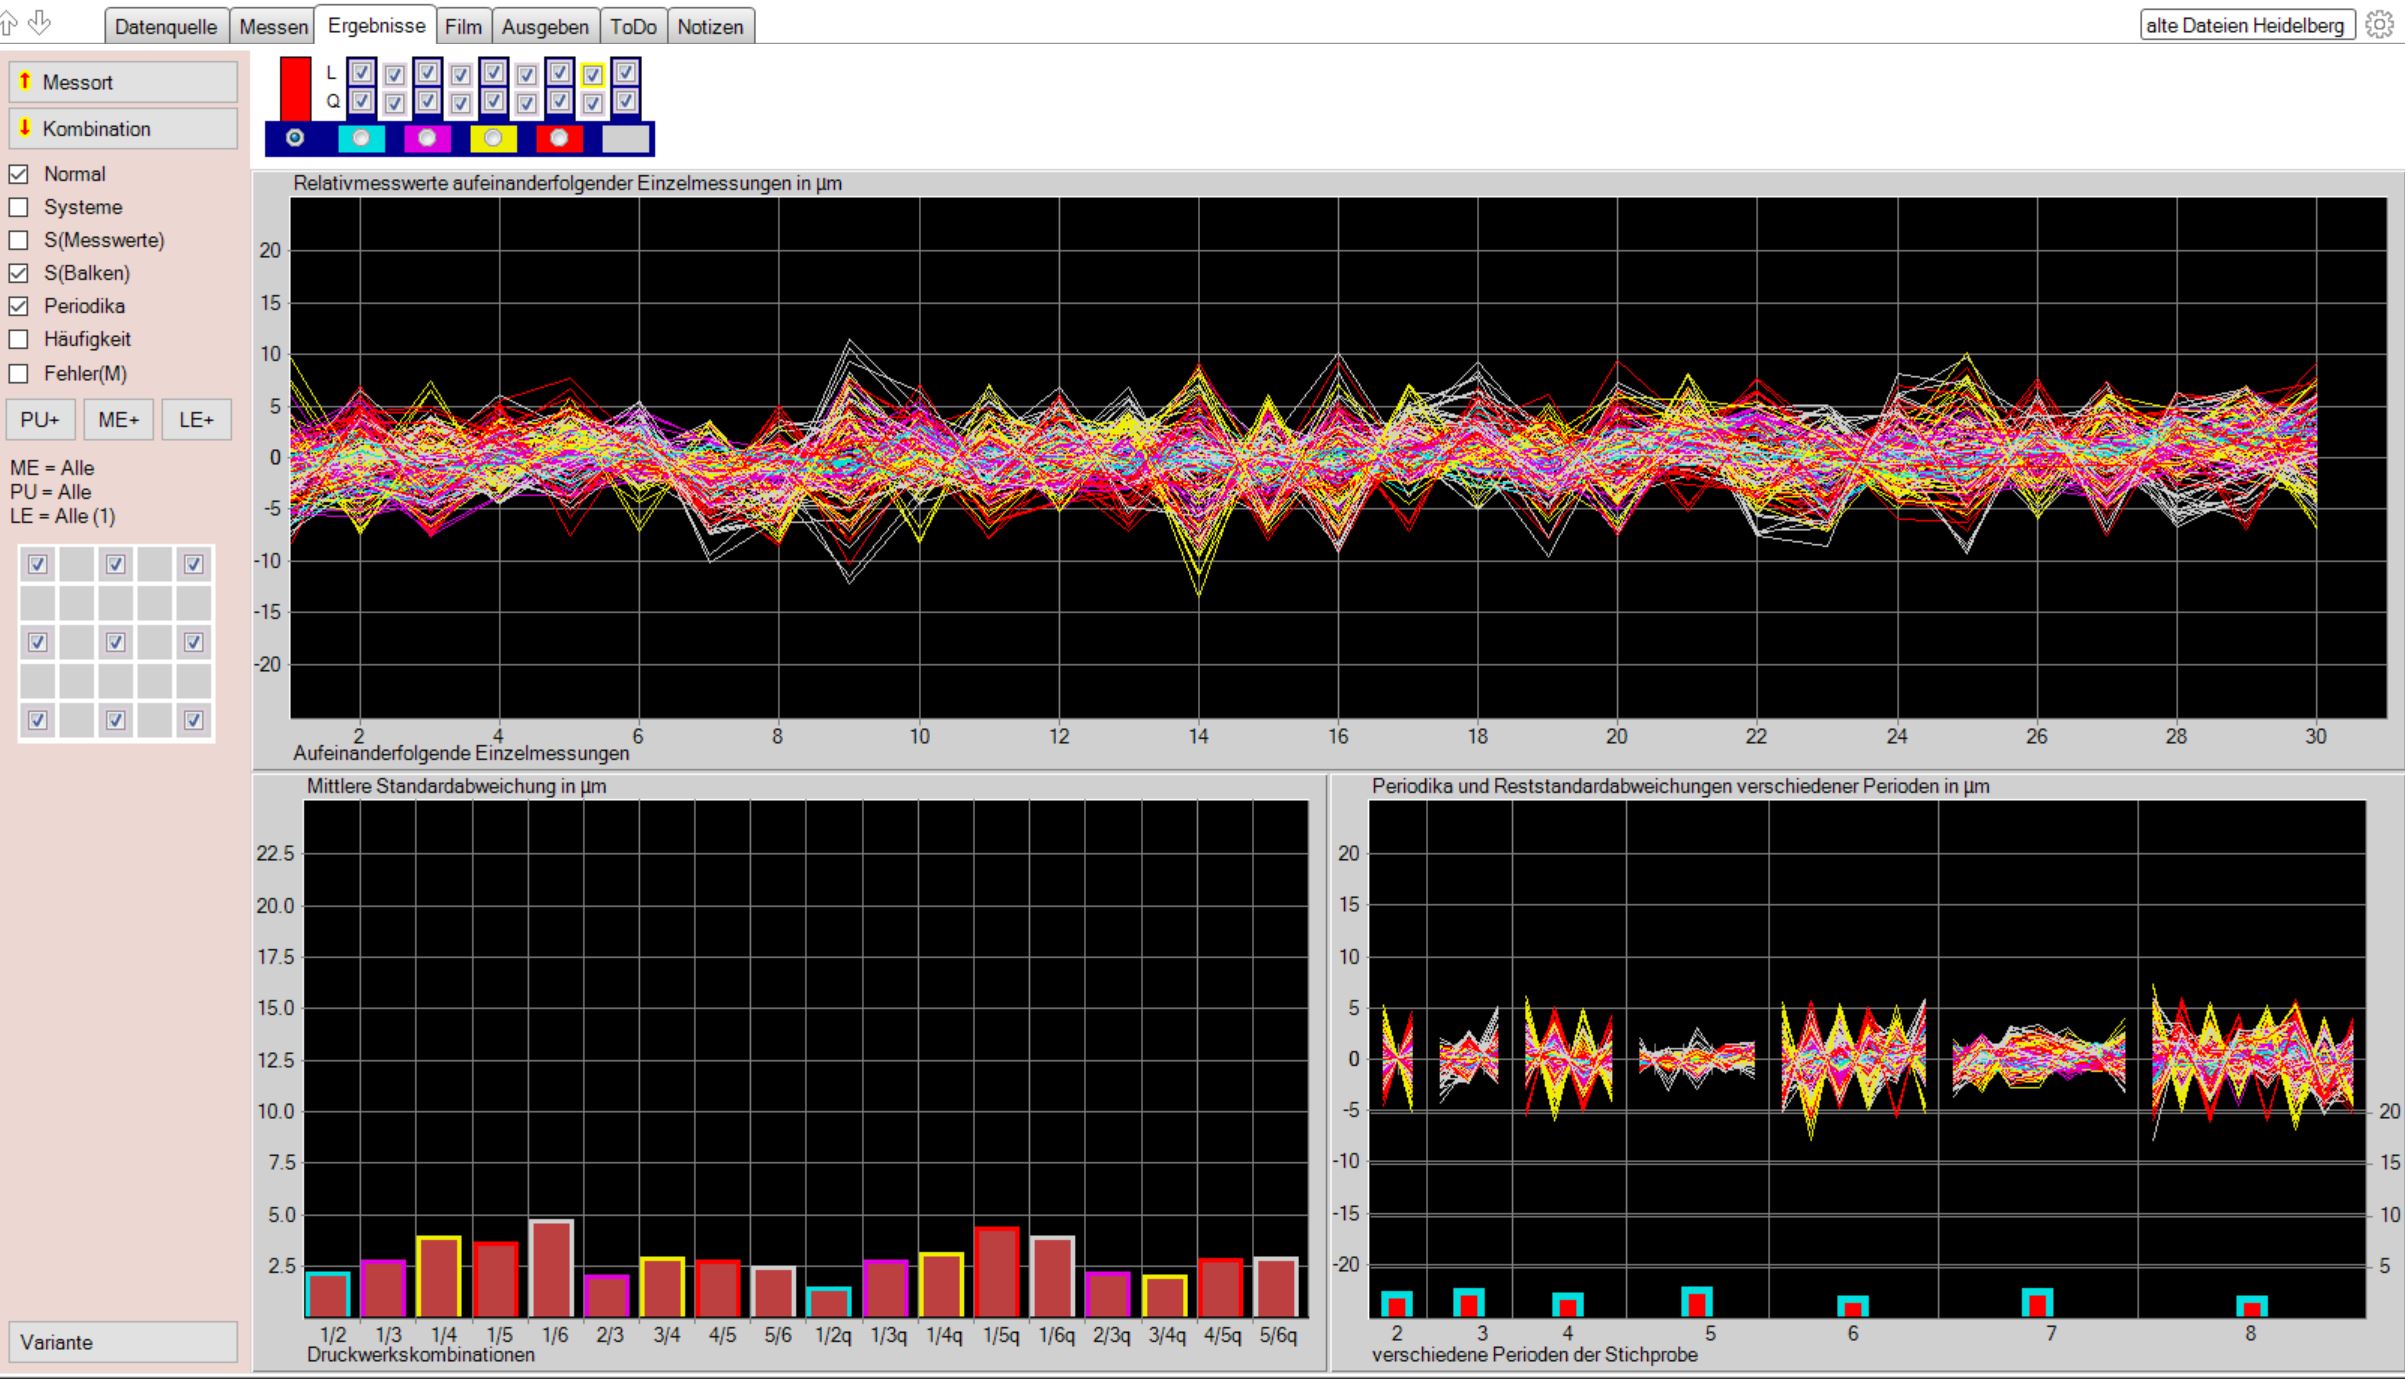The image size is (2405, 1379).
Task: Click the Variante button
Action: [123, 1342]
